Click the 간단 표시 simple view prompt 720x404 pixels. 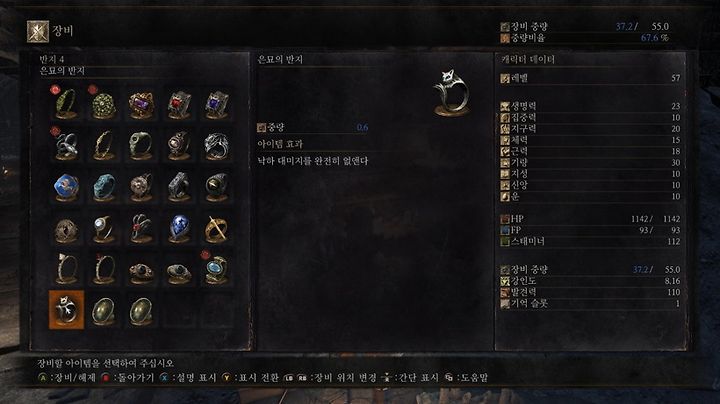[x=411, y=378]
